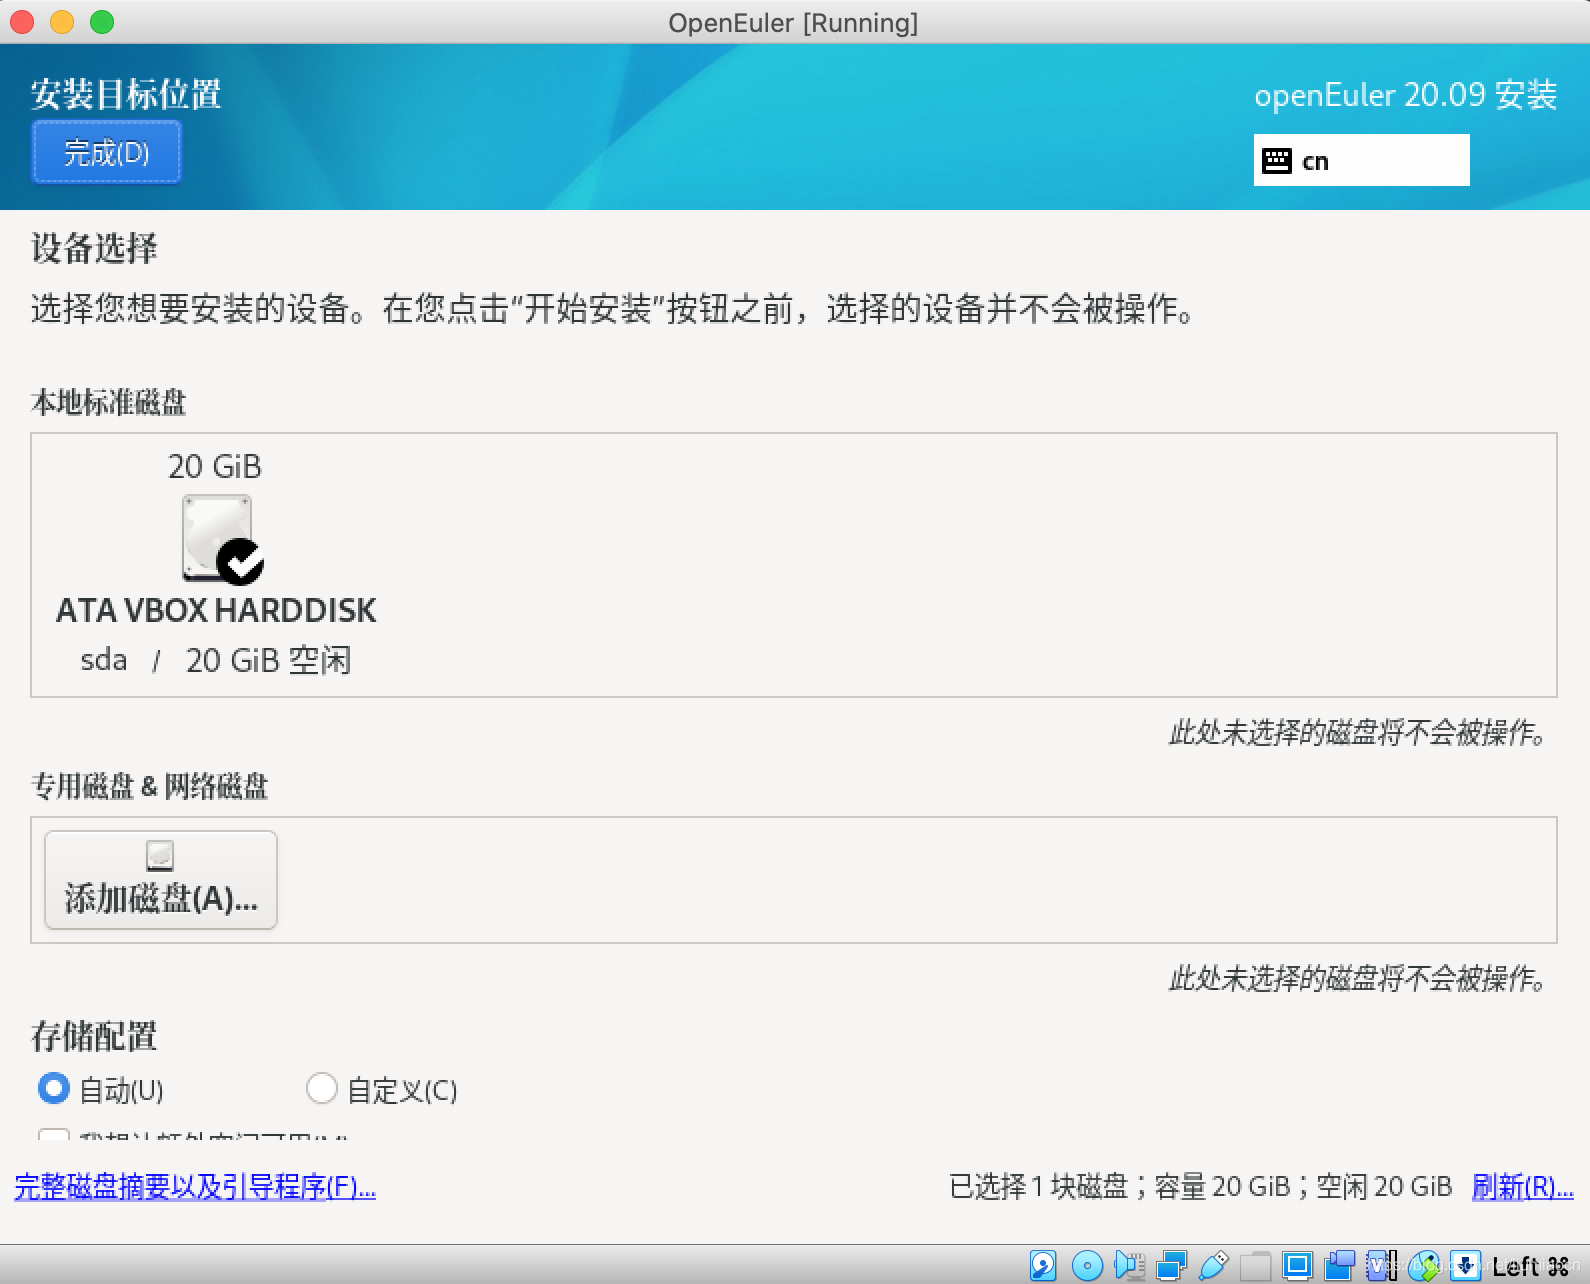Screen dimensions: 1590x1284
Task: Select the 自定义(C) custom storage radio
Action: [x=322, y=1088]
